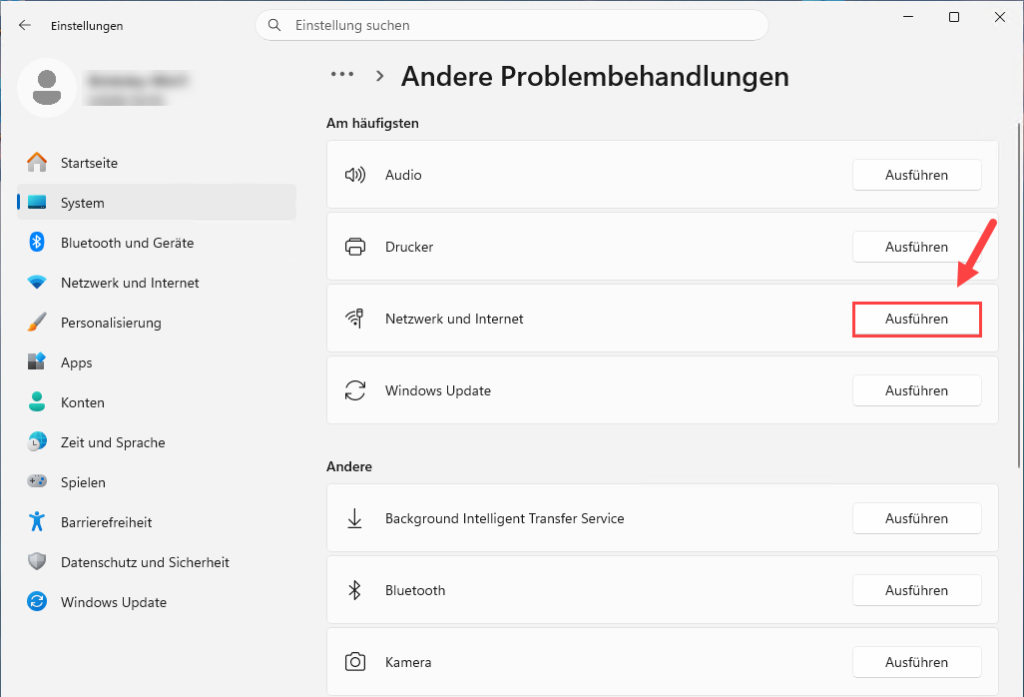Maximize the Einstellungen window
This screenshot has width=1024, height=697.
click(953, 17)
